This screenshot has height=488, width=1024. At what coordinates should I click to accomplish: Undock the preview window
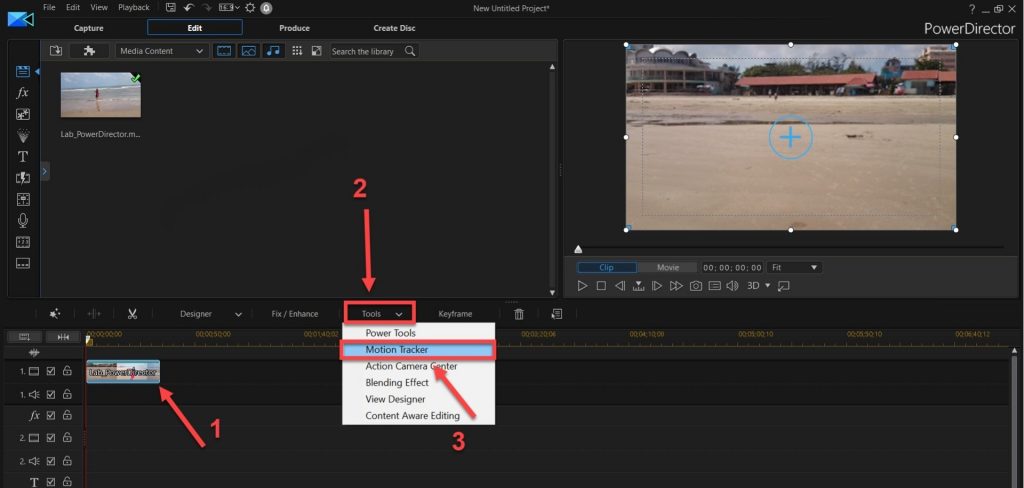(x=784, y=286)
